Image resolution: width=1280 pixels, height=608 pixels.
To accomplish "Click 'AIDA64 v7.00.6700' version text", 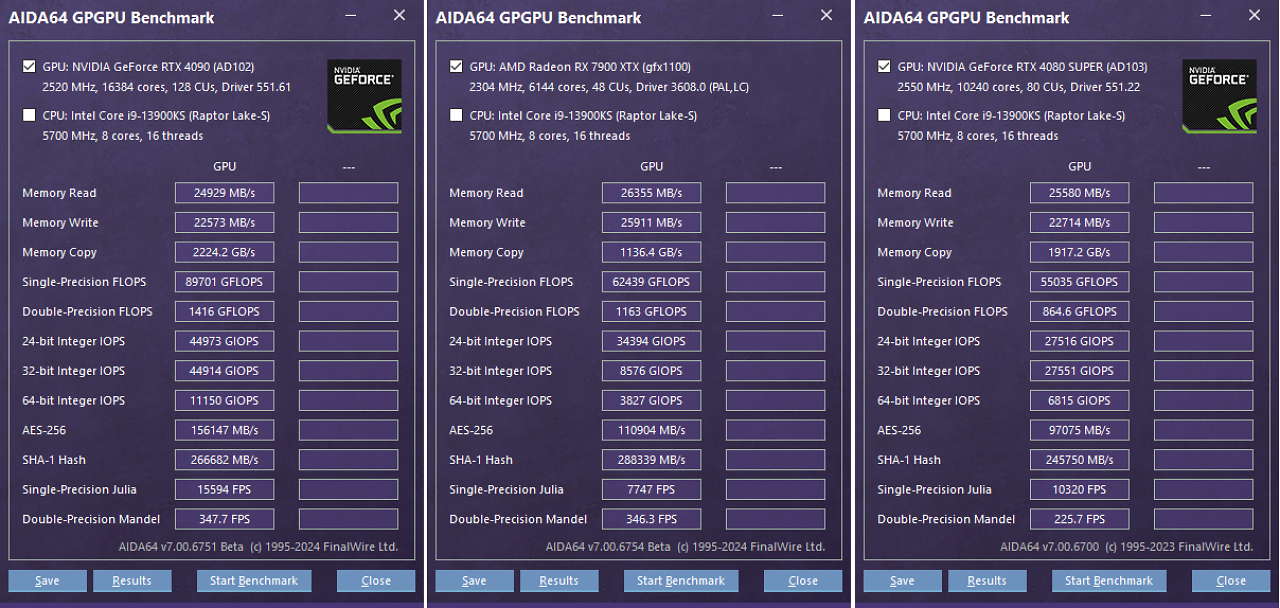I will click(x=1050, y=547).
